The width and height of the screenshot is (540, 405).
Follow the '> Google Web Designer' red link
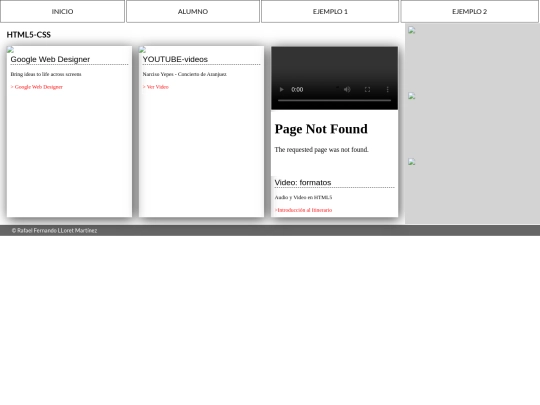pos(37,87)
